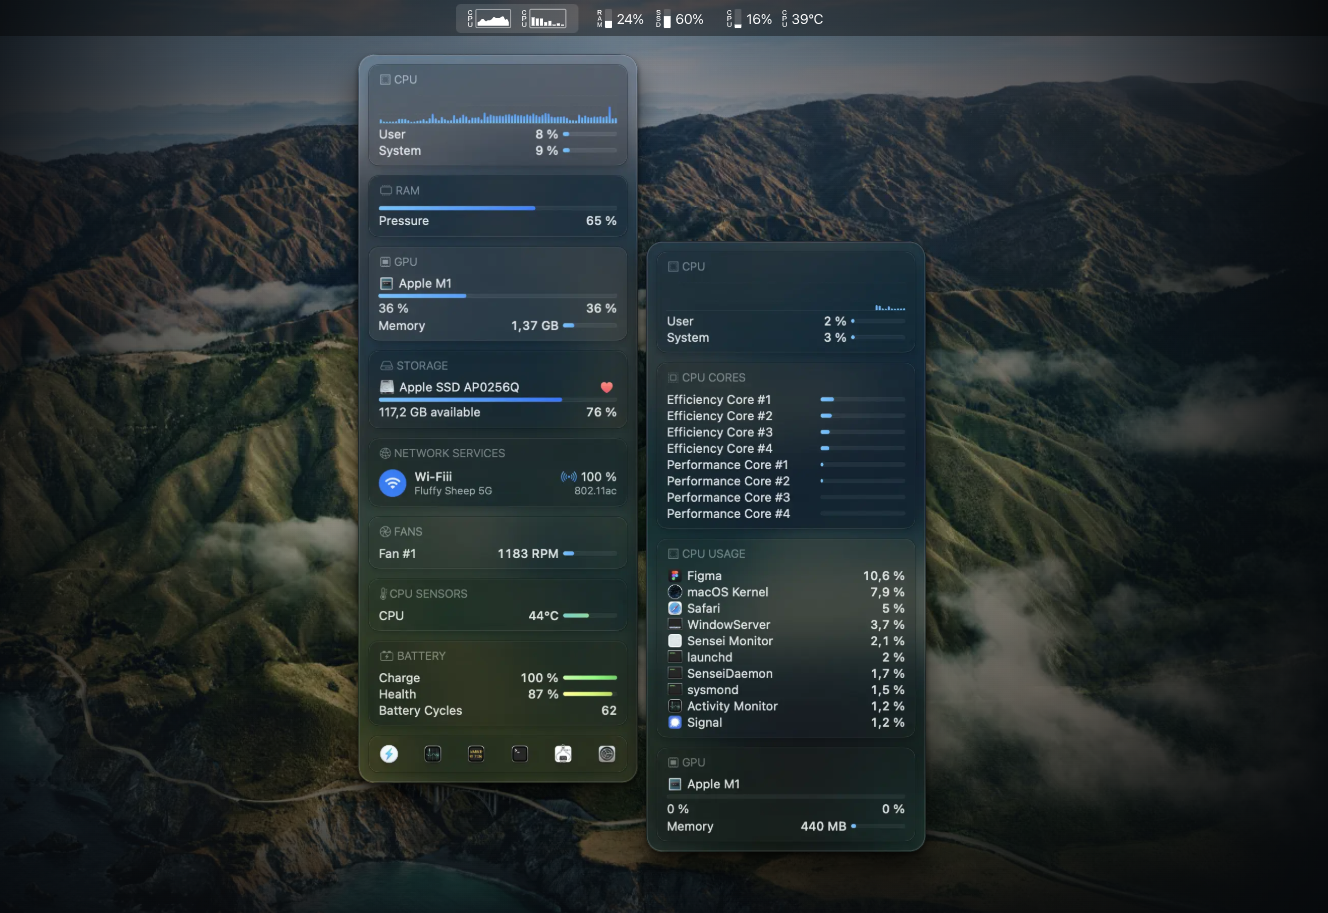Image resolution: width=1328 pixels, height=913 pixels.
Task: Click the blue Wi-Fi circle icon
Action: [x=392, y=483]
